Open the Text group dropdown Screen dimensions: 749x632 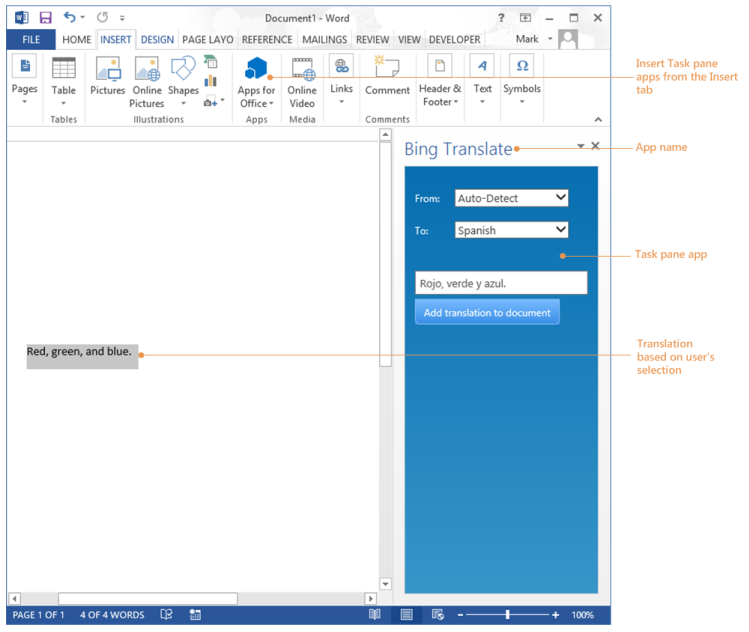482,80
